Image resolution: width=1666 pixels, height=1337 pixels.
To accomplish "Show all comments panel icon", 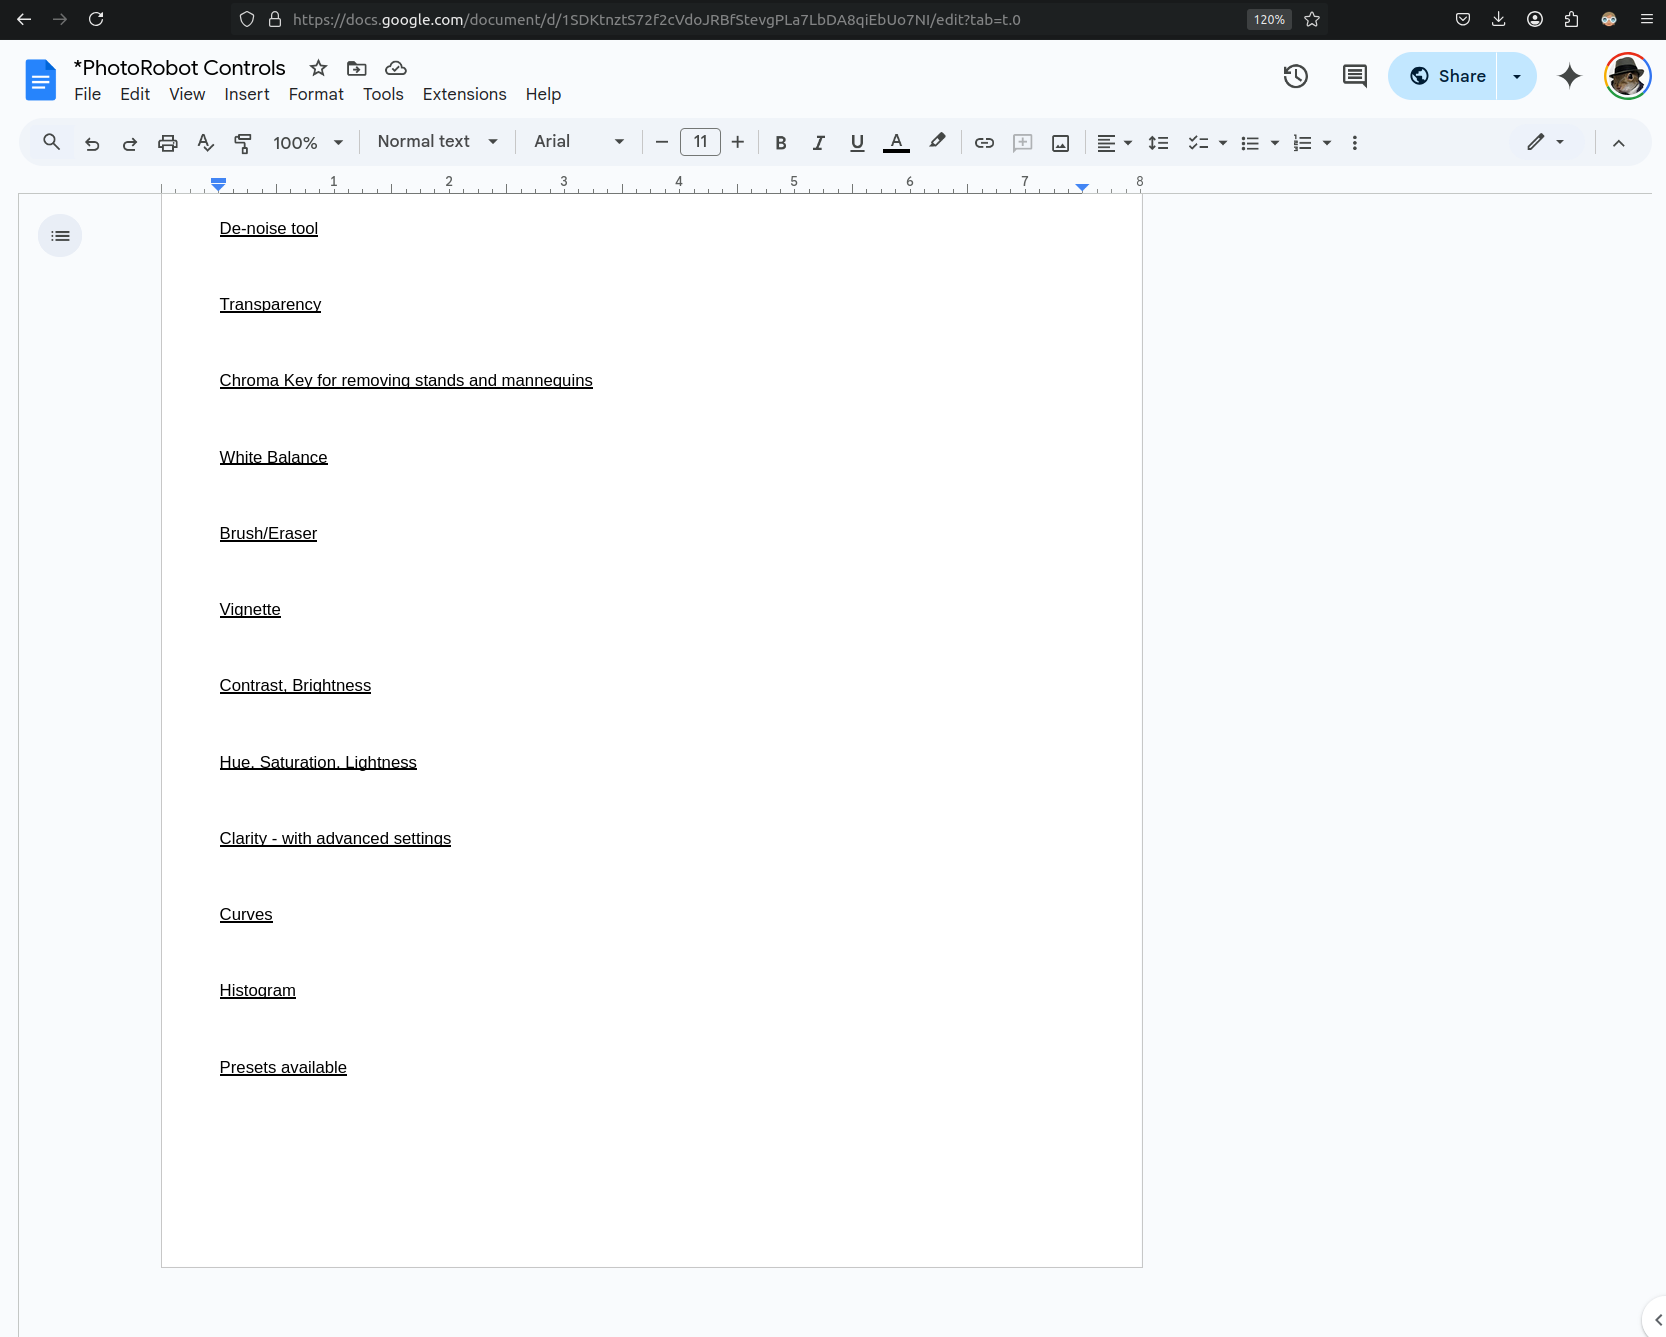I will point(1355,76).
